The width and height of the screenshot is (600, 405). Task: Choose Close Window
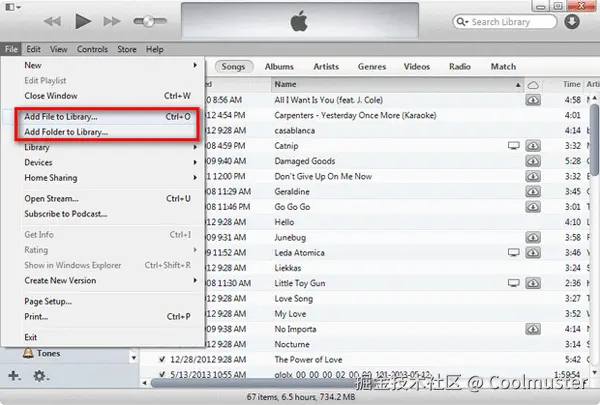(111, 96)
